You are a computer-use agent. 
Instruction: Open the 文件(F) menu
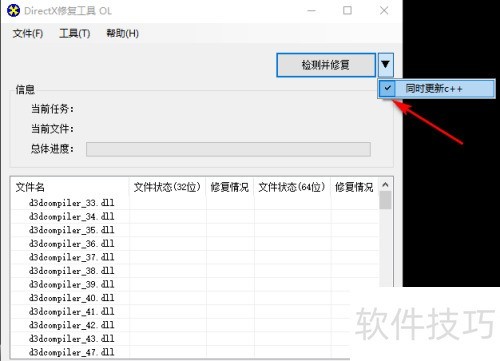point(28,33)
